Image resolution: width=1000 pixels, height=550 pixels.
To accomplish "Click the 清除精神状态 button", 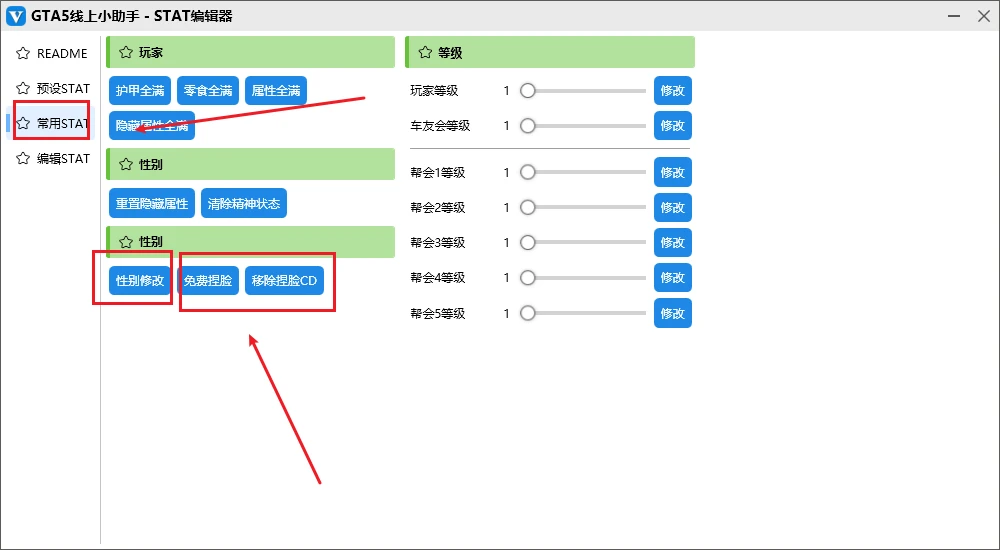I will 244,204.
